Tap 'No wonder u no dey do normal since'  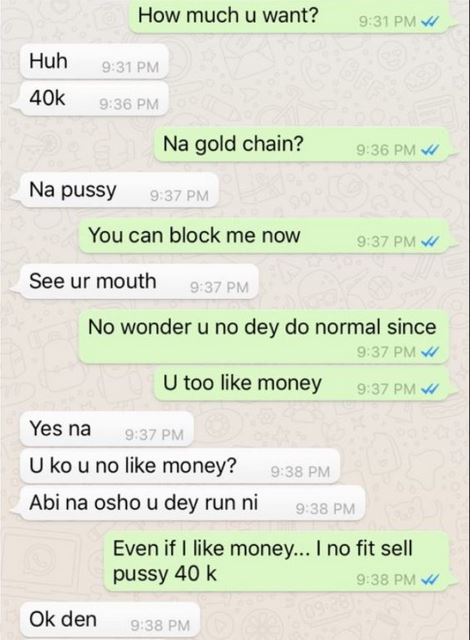[x=264, y=337]
